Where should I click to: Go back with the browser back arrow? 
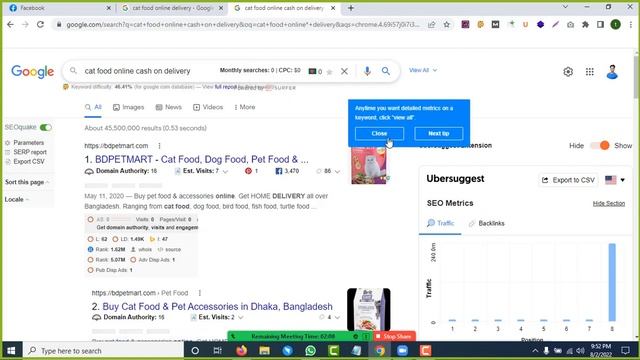(11, 24)
